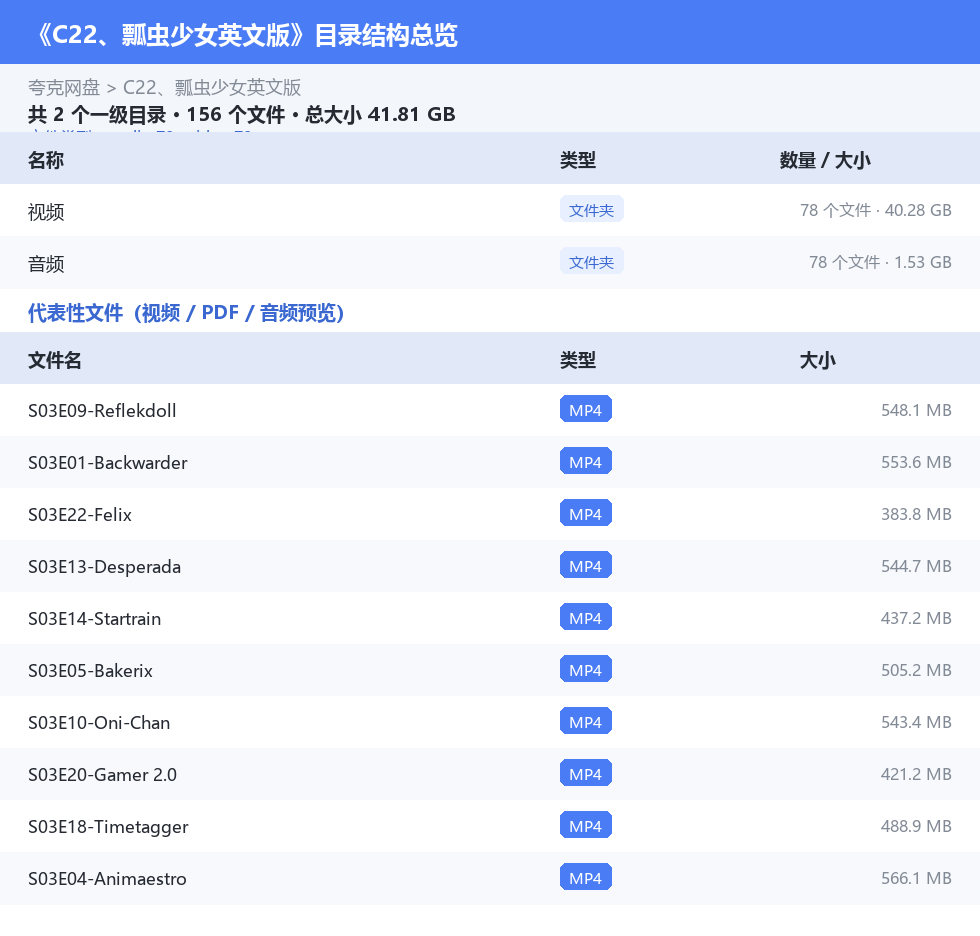Click MP4 badge for S03E14-Startrain
Screen dimensions: 980x936
click(x=586, y=617)
